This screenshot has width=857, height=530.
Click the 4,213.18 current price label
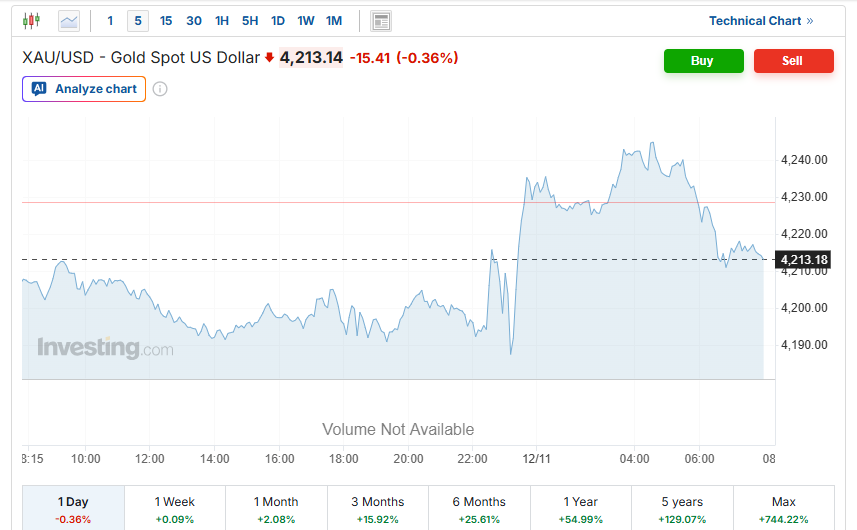tap(802, 260)
